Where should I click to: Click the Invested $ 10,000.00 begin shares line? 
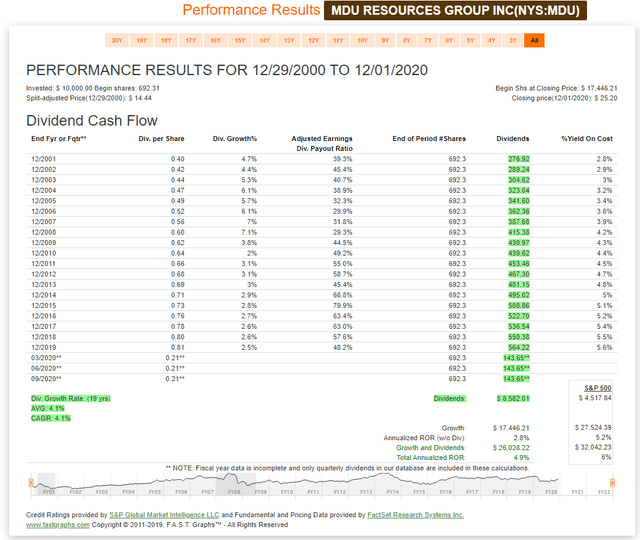pyautogui.click(x=93, y=88)
